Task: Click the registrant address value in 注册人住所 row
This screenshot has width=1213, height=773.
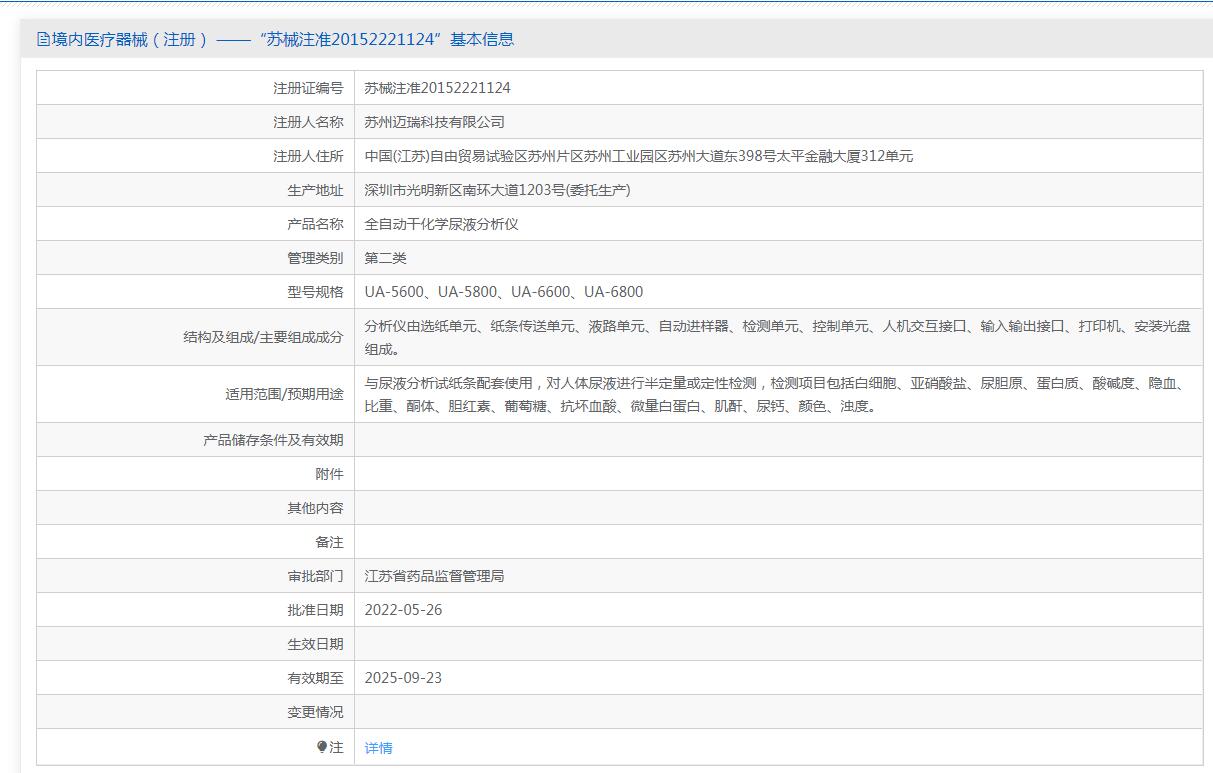Action: coord(638,156)
